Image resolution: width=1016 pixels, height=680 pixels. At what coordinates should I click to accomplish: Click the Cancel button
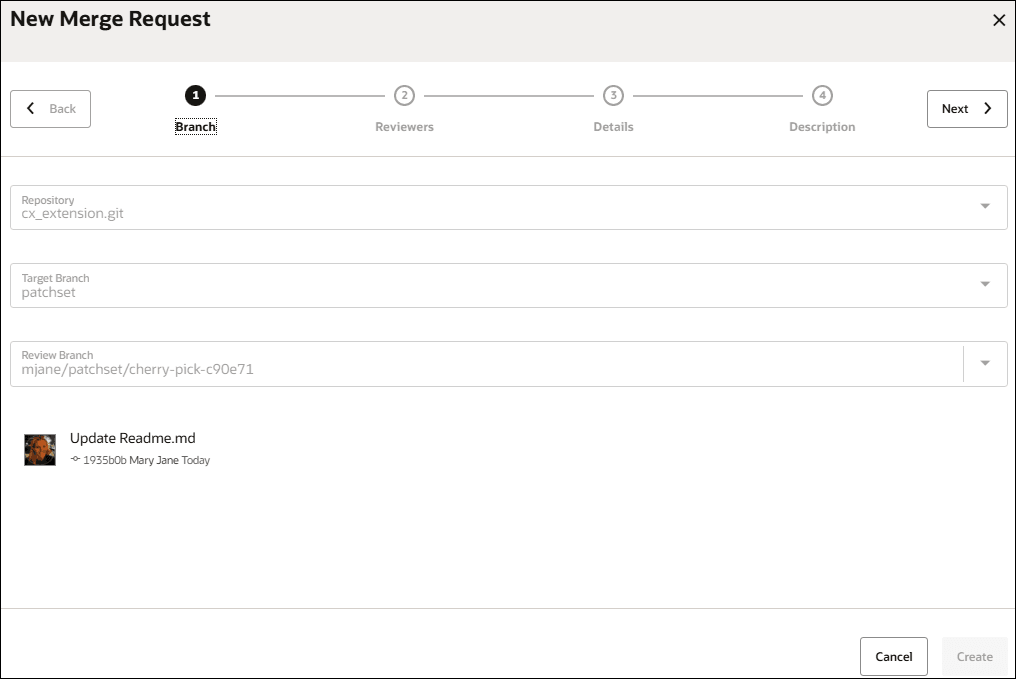tap(894, 657)
